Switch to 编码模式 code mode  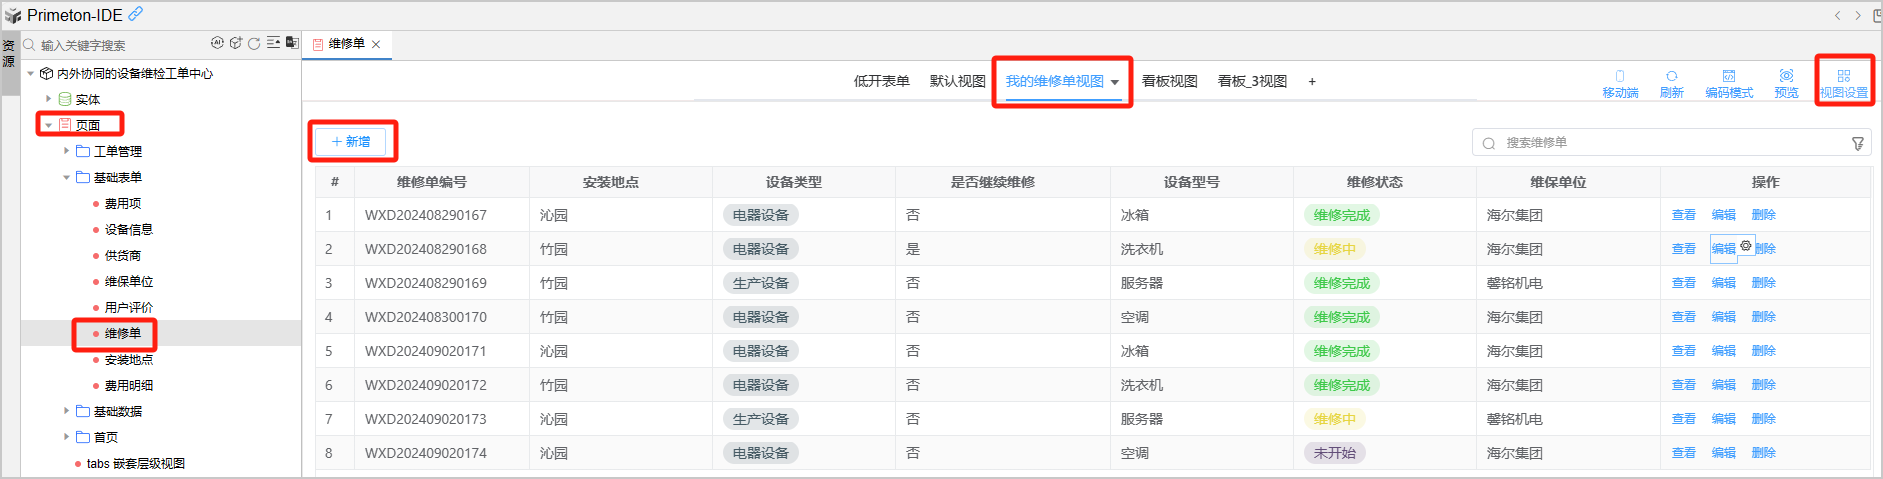tap(1728, 82)
